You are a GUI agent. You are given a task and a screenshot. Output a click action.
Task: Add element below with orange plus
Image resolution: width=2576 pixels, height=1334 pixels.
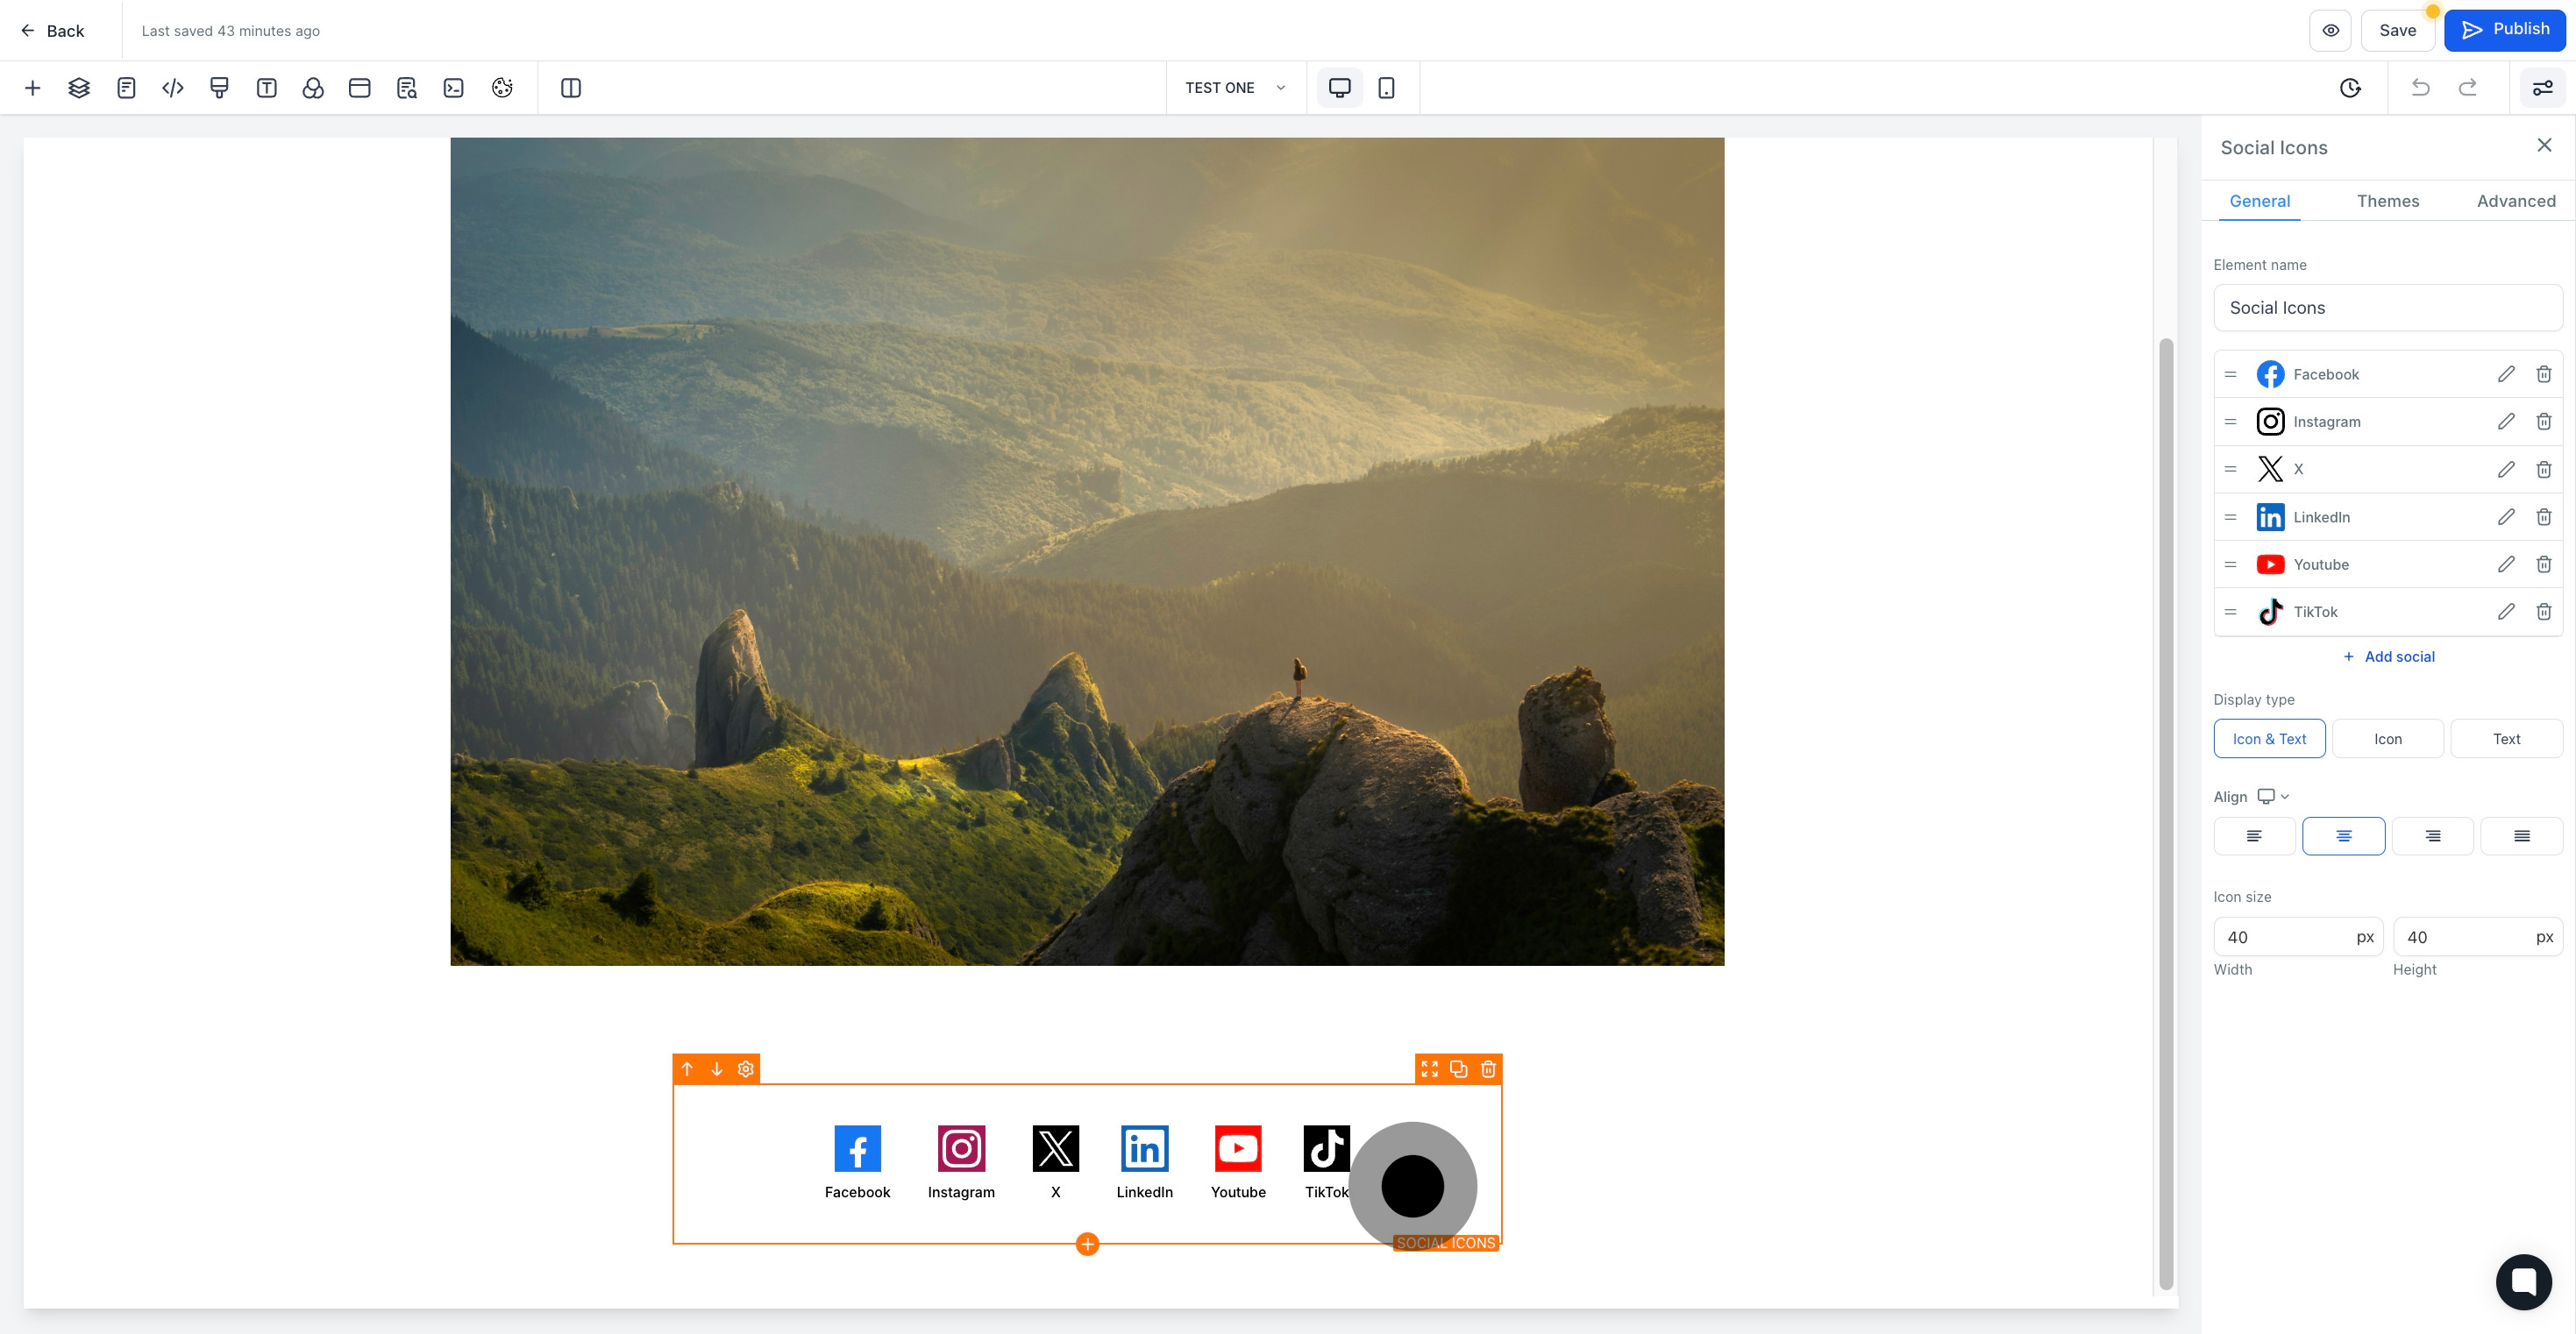[1087, 1244]
